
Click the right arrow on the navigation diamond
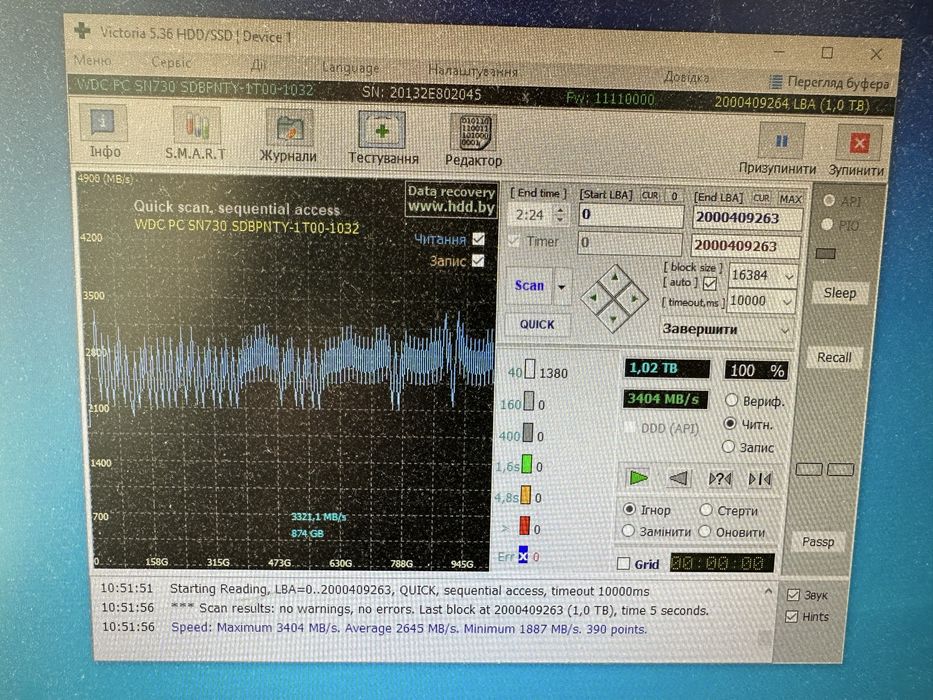634,298
